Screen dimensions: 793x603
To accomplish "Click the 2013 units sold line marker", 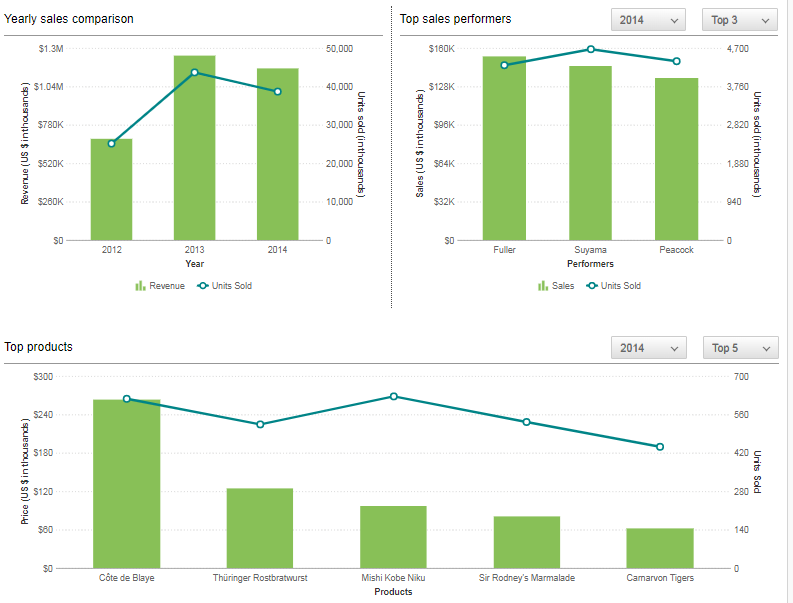I will point(194,72).
